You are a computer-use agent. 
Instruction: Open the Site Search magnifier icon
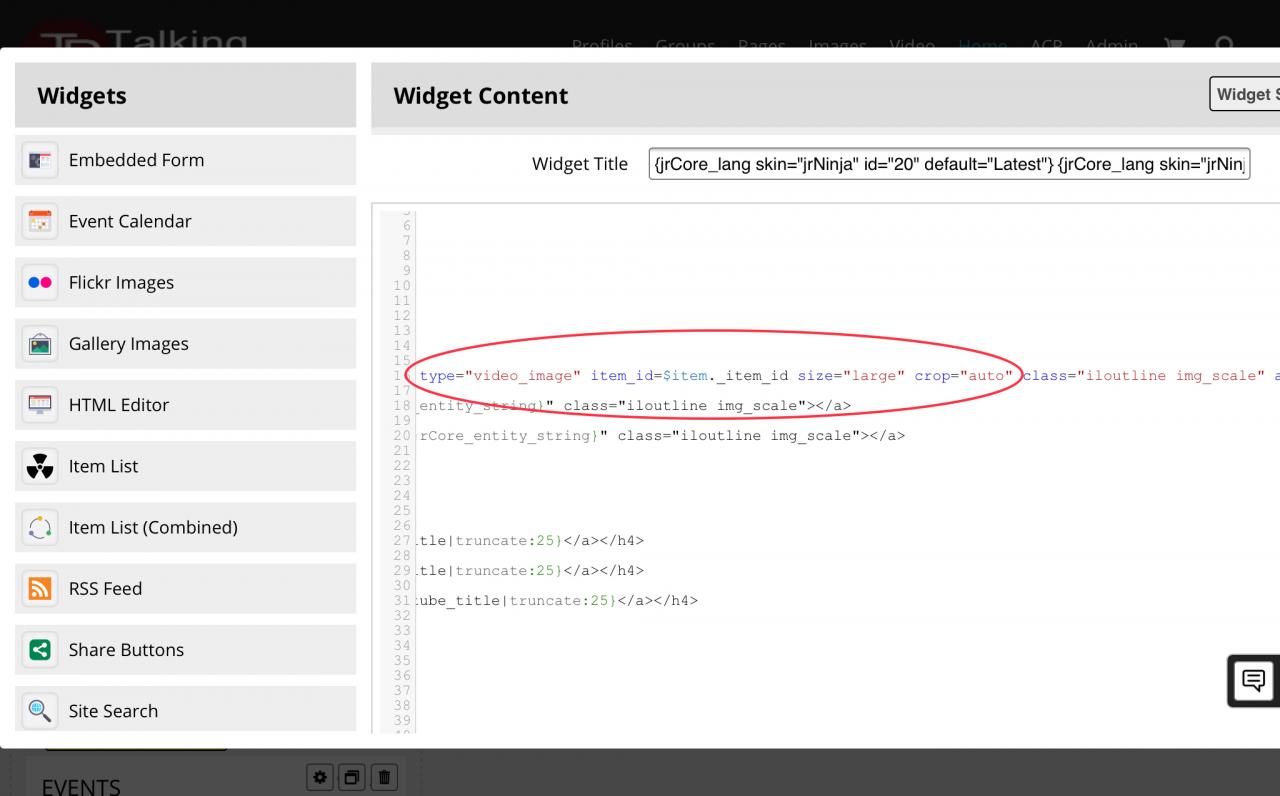click(40, 711)
